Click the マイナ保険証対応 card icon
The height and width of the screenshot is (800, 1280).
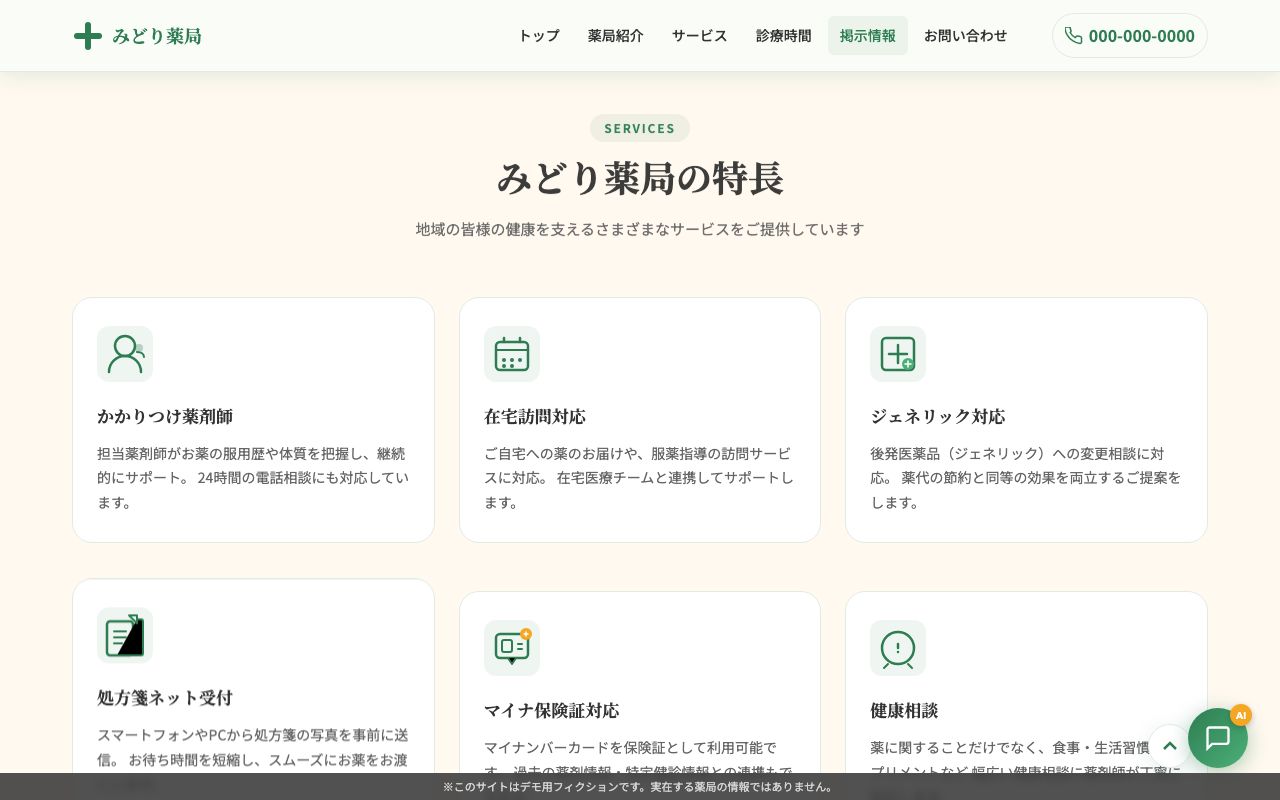pos(512,648)
